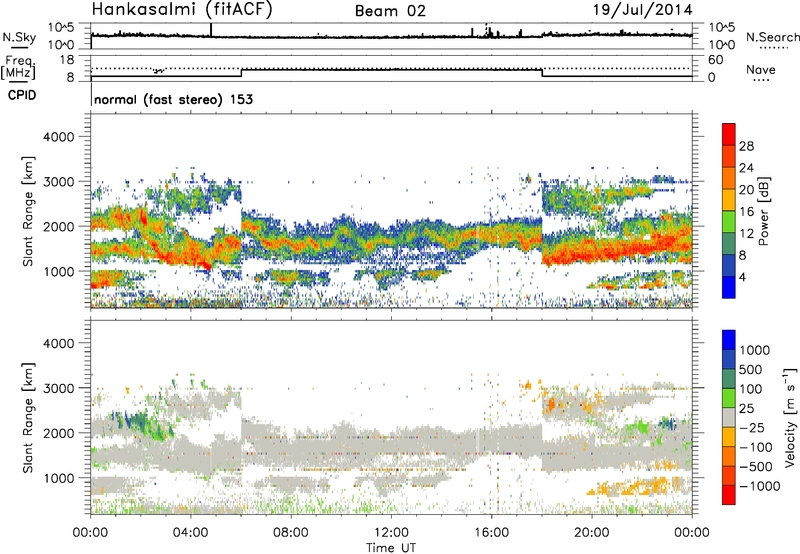The height and width of the screenshot is (554, 800).
Task: Click the Nave legend label
Action: pyautogui.click(x=761, y=69)
